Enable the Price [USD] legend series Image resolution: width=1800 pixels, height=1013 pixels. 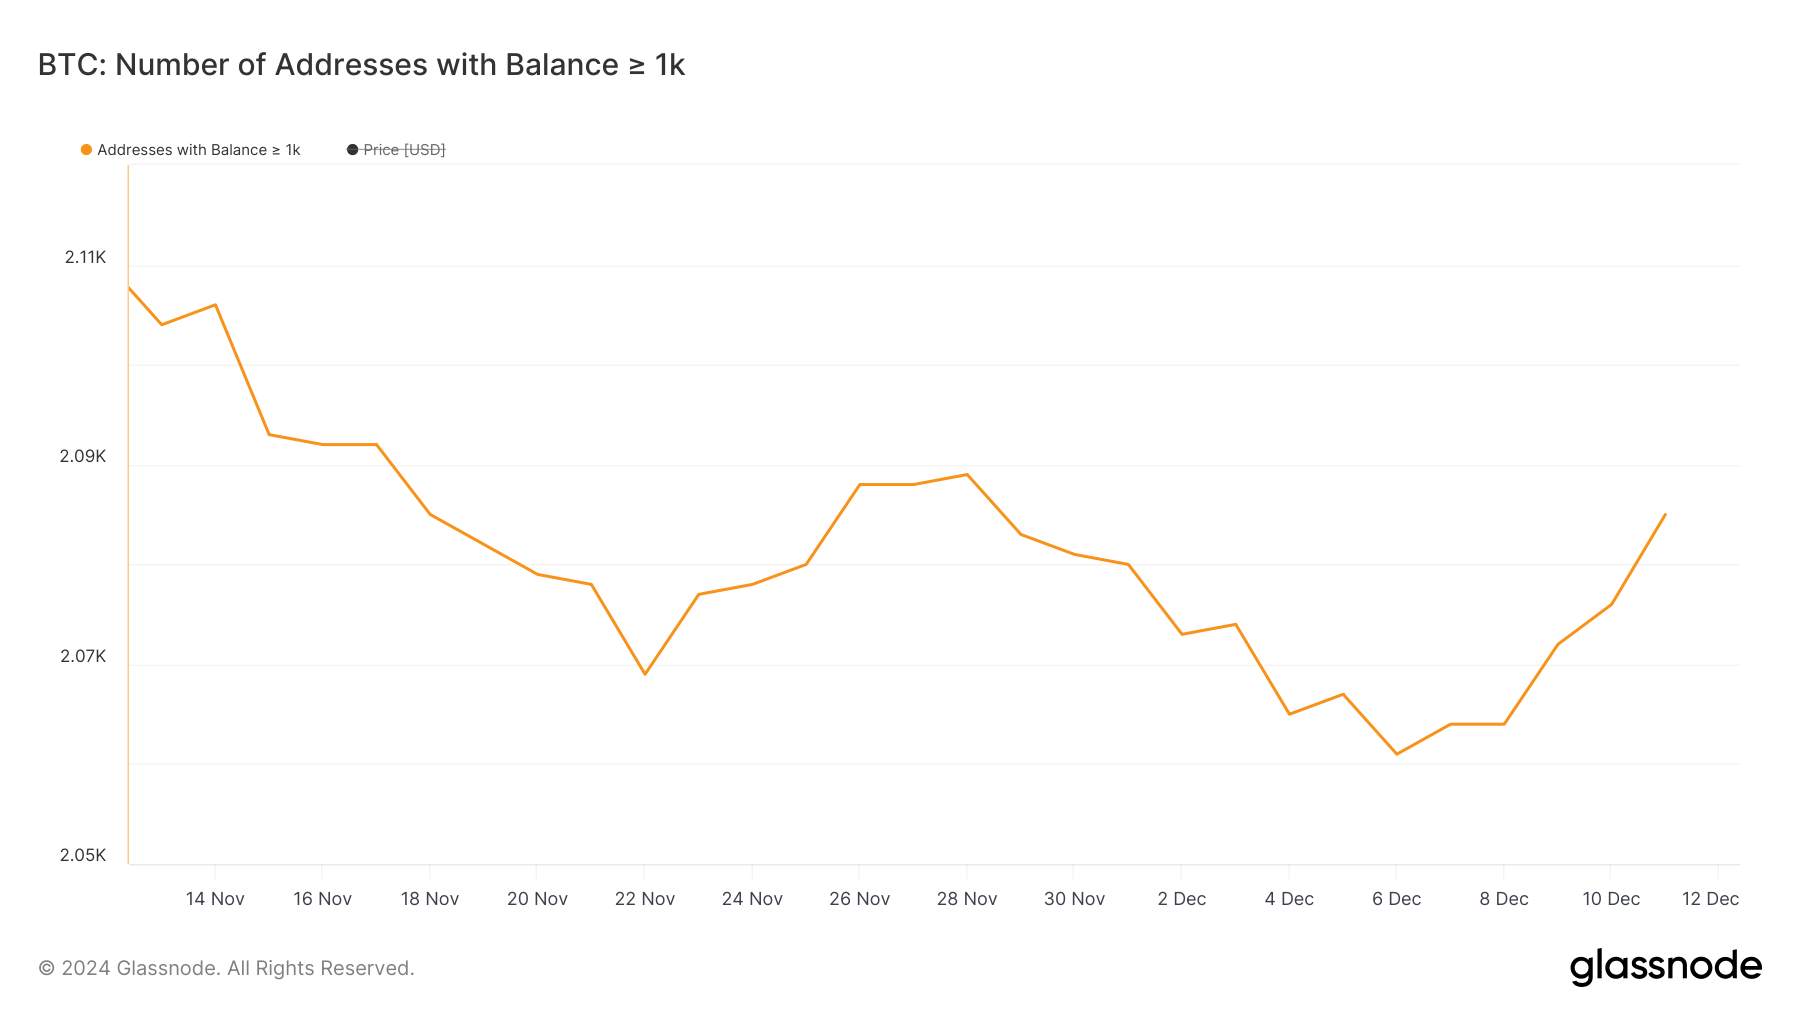396,150
